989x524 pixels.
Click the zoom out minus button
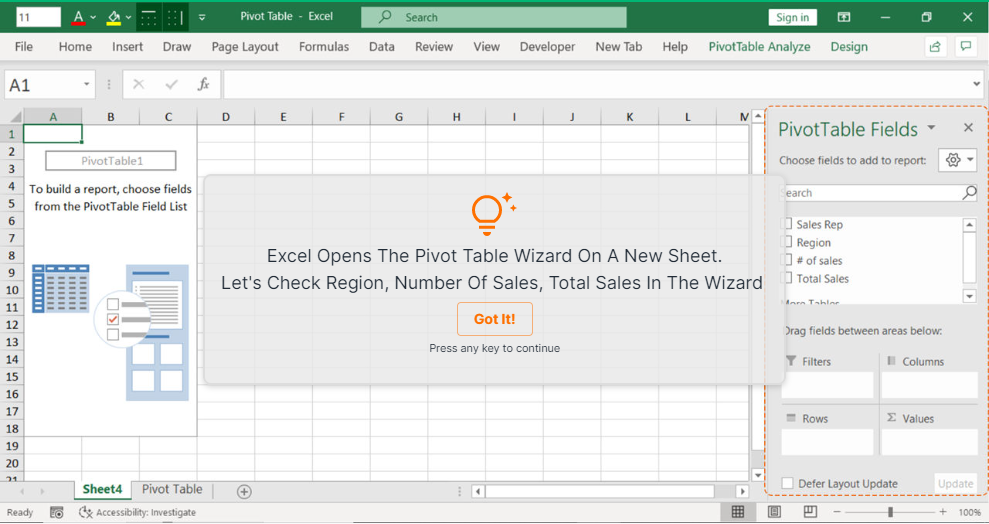[837, 512]
